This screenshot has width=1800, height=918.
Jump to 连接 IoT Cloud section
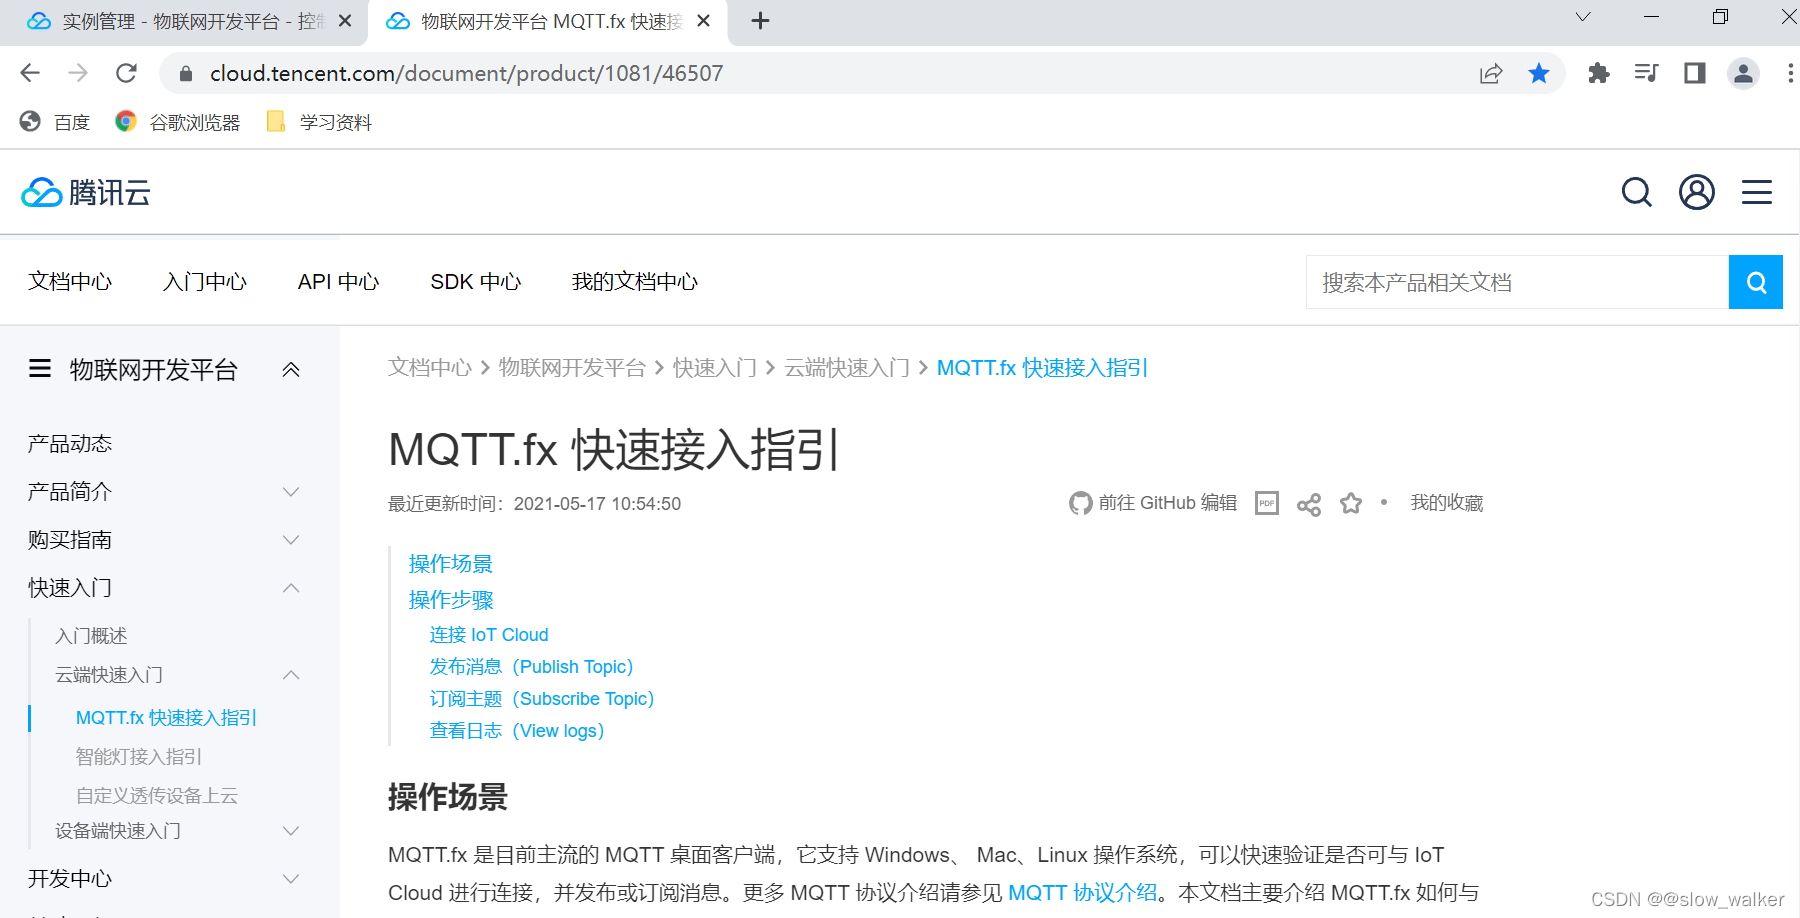coord(489,635)
